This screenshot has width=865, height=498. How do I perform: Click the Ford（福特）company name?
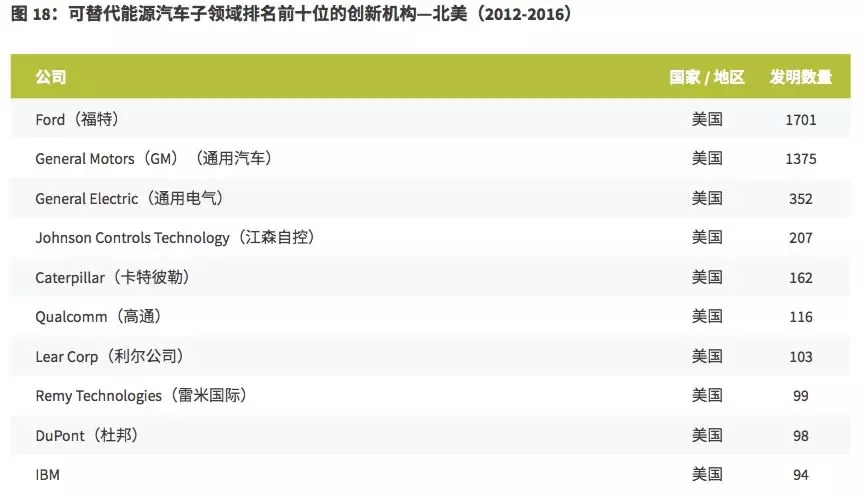(x=77, y=119)
